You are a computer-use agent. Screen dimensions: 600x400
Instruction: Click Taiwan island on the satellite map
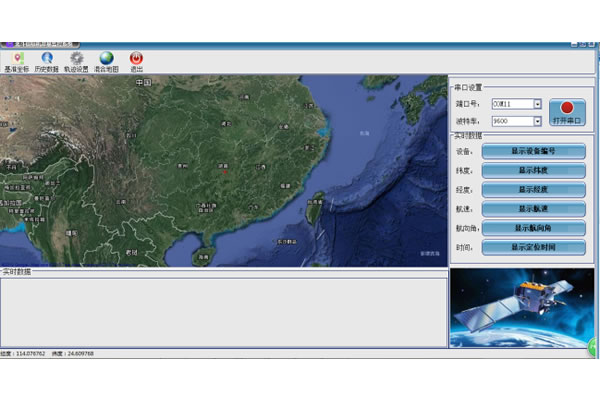coord(314,204)
